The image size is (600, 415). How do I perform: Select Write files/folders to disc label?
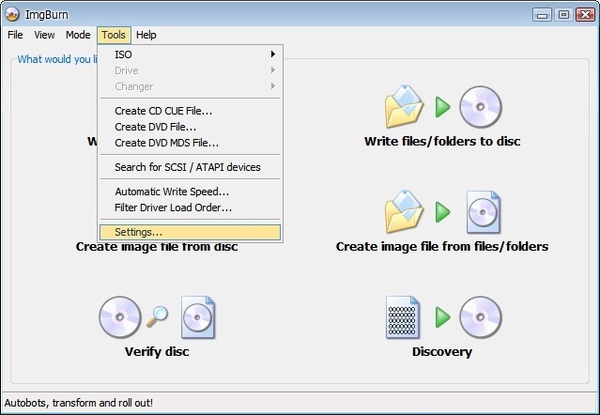click(442, 141)
